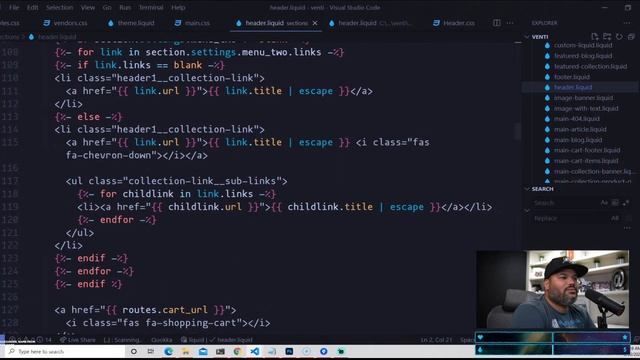640x360 pixels.
Task: Open the Selection menu
Action: [60, 7]
